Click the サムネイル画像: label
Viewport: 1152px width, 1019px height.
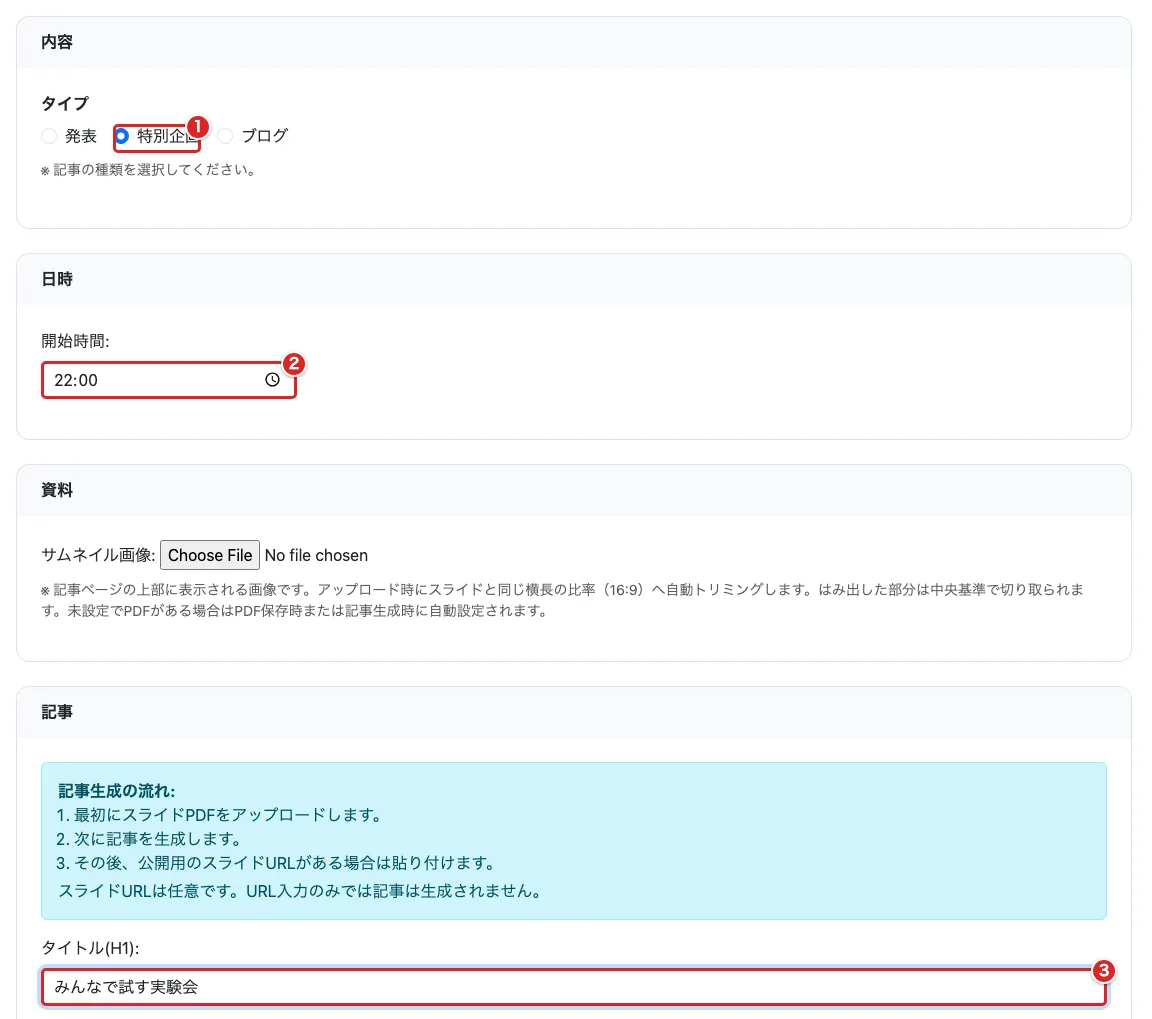click(98, 555)
